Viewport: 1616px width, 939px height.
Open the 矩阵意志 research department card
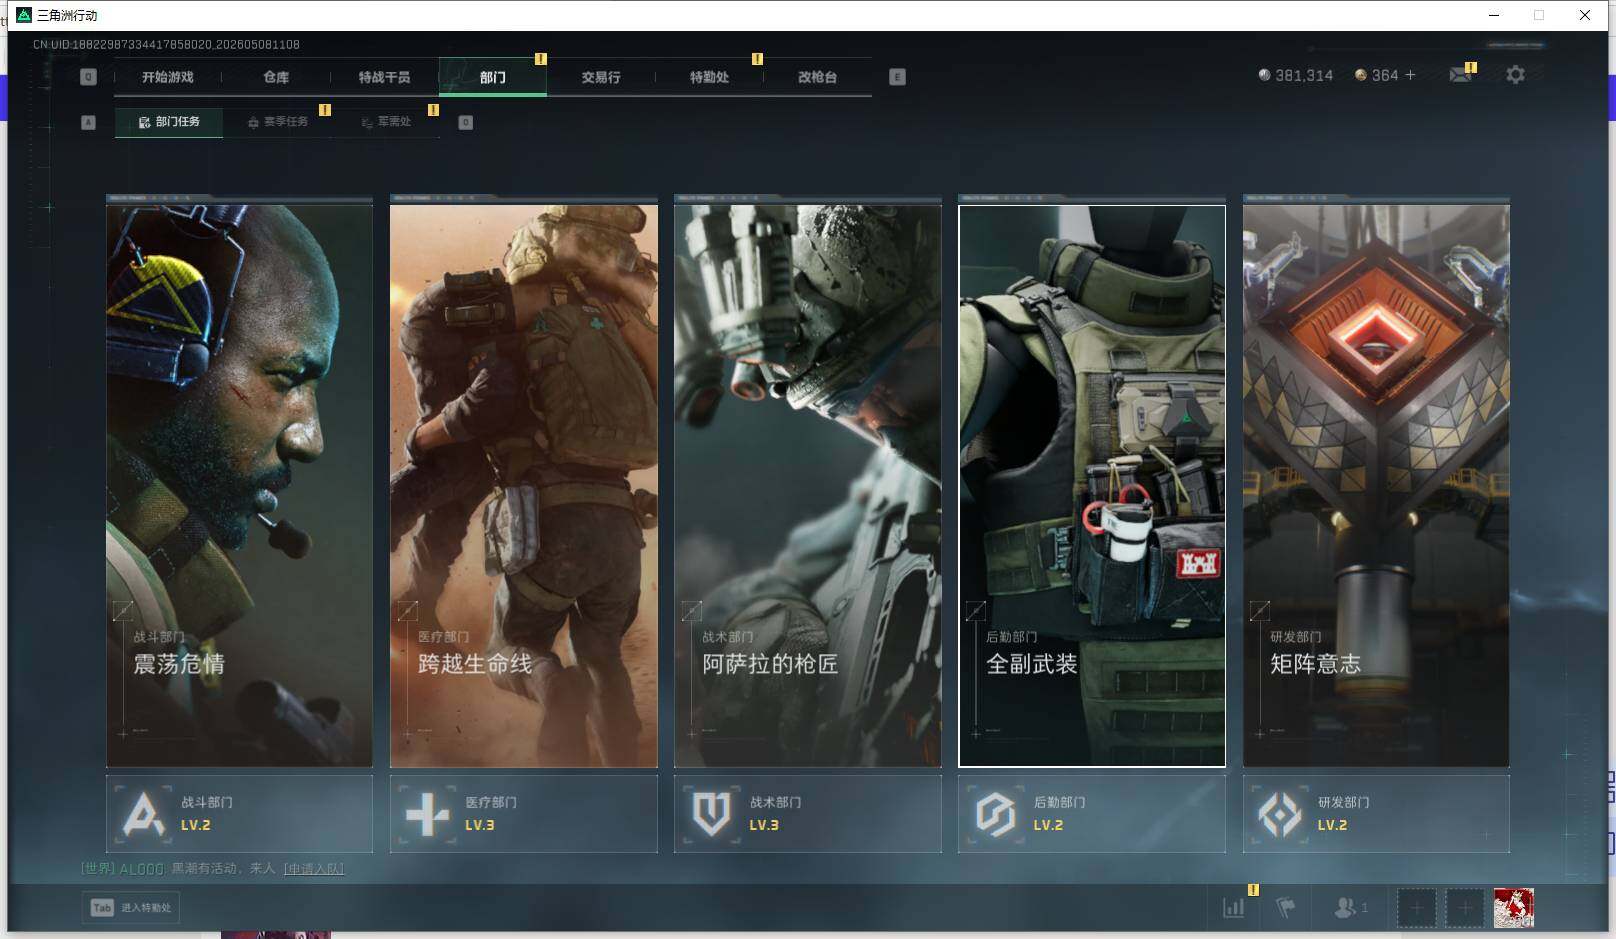1376,486
